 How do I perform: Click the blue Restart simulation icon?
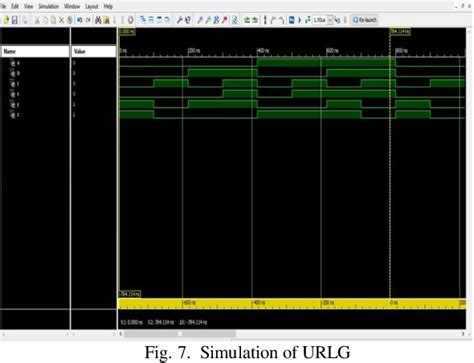(292, 20)
